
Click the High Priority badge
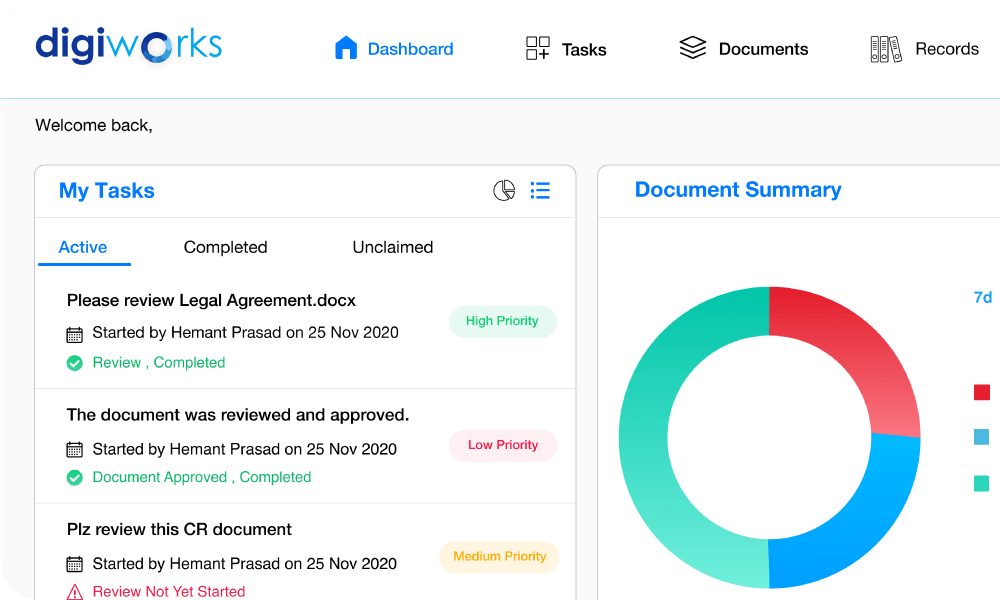tap(503, 321)
